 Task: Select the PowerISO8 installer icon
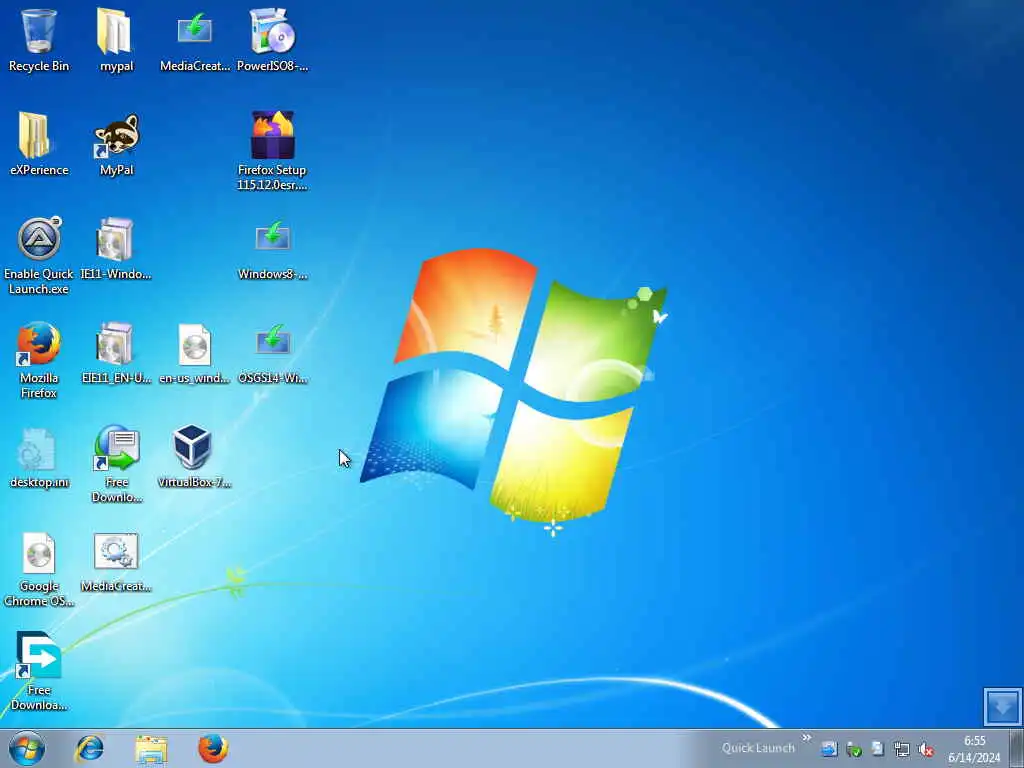pyautogui.click(x=272, y=39)
